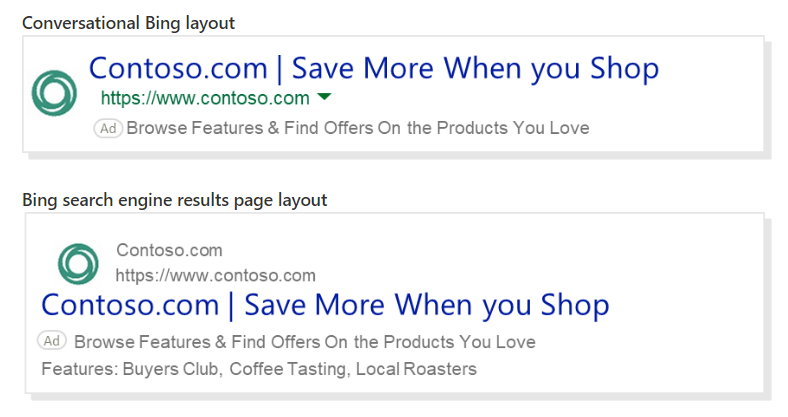Click the Contoso logo in search results layout

[x=78, y=264]
